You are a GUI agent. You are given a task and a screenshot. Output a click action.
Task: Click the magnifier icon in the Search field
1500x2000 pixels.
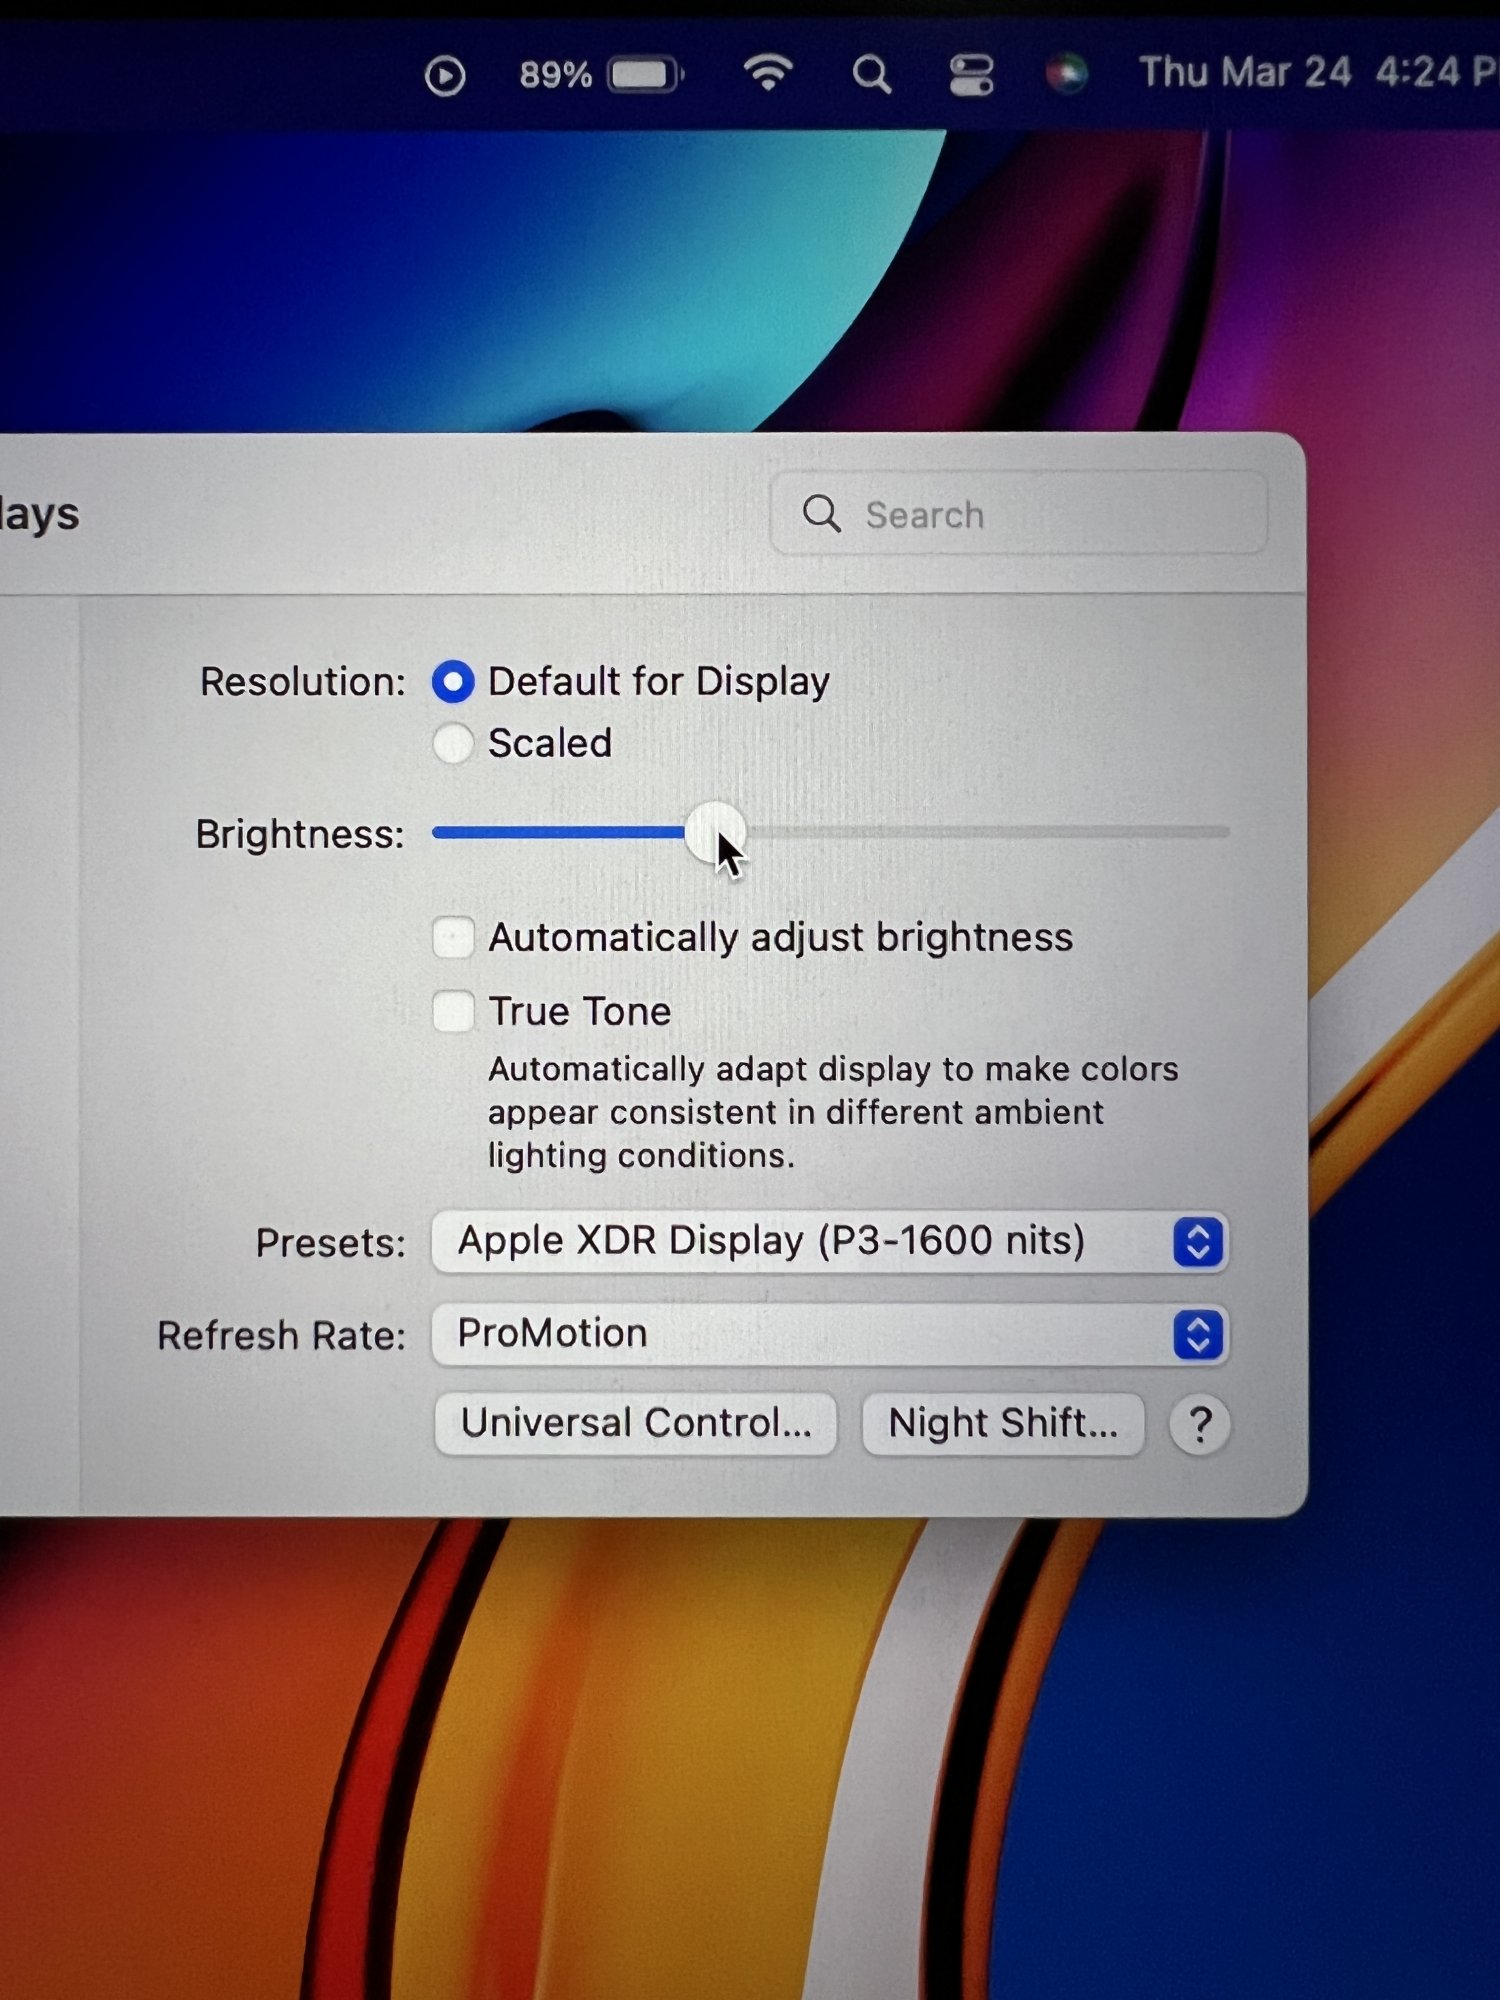click(821, 513)
